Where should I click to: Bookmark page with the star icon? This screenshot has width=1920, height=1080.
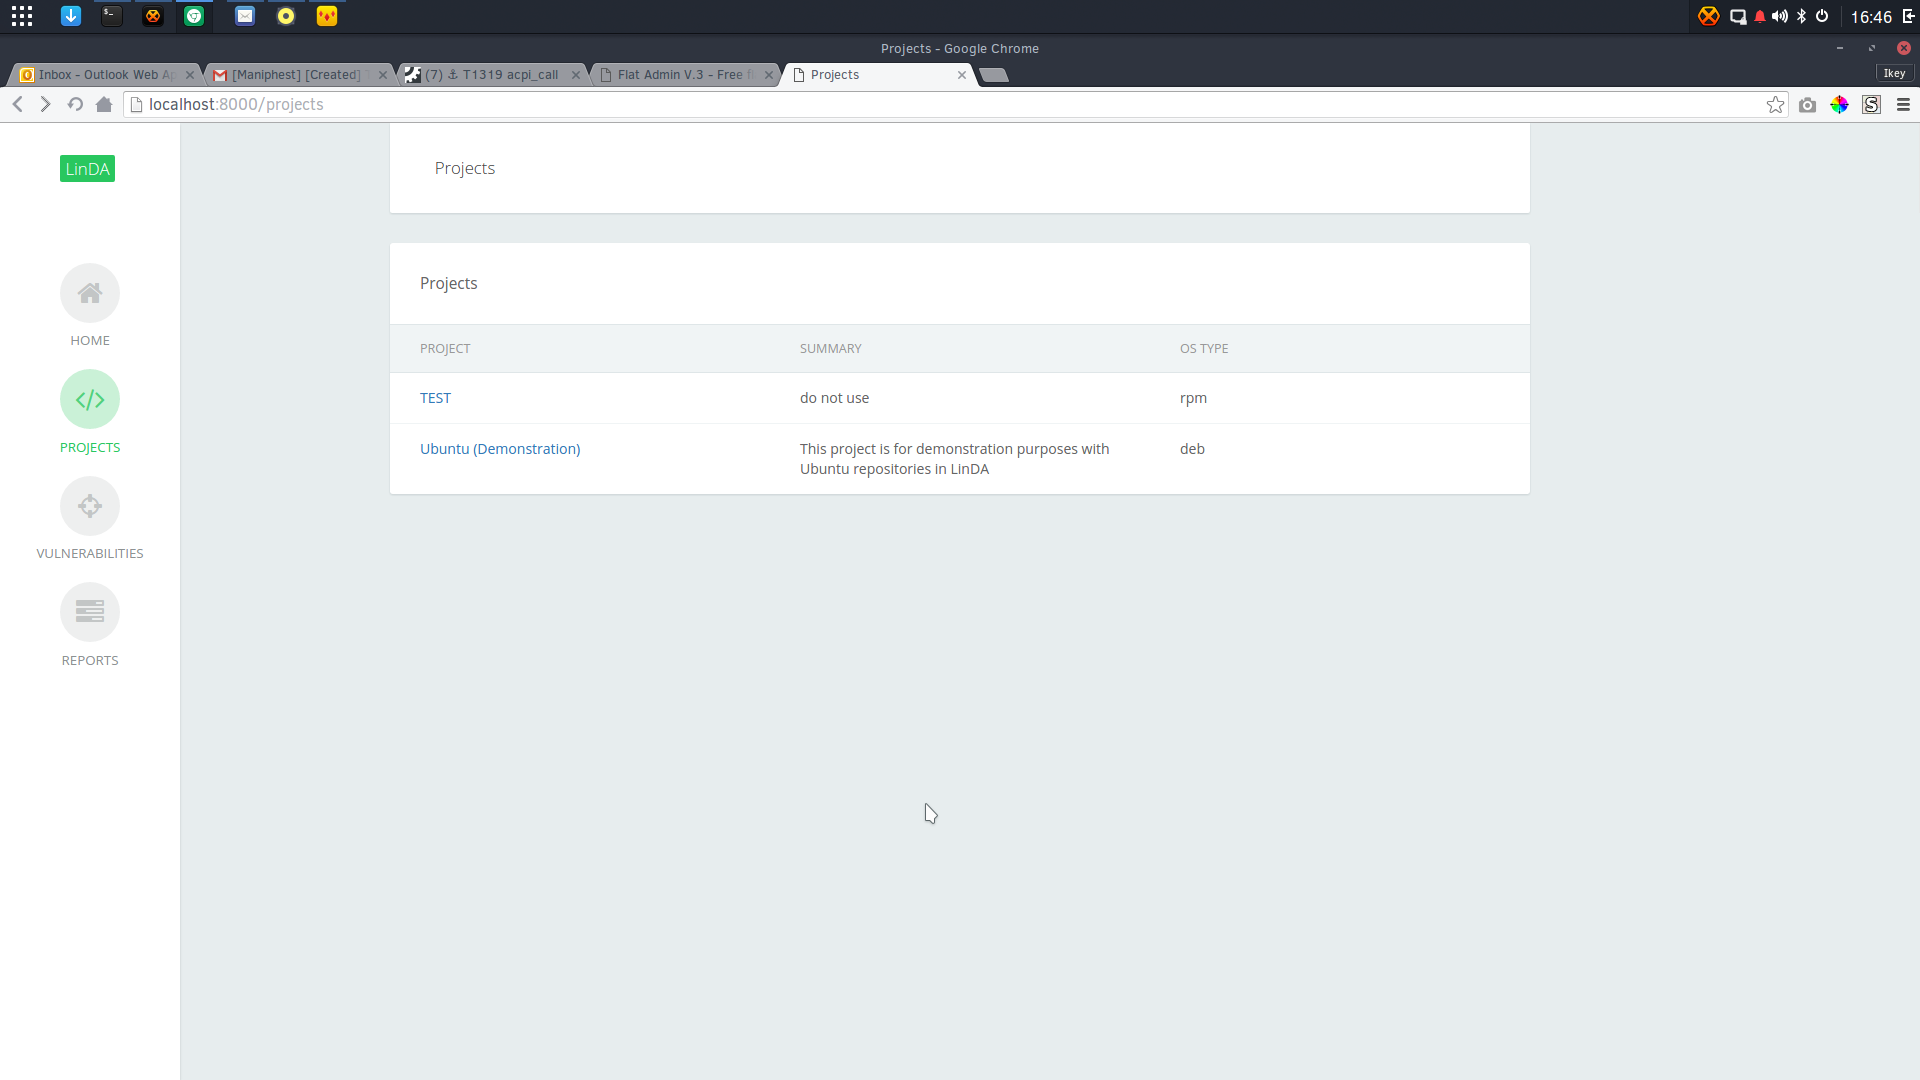click(x=1775, y=105)
